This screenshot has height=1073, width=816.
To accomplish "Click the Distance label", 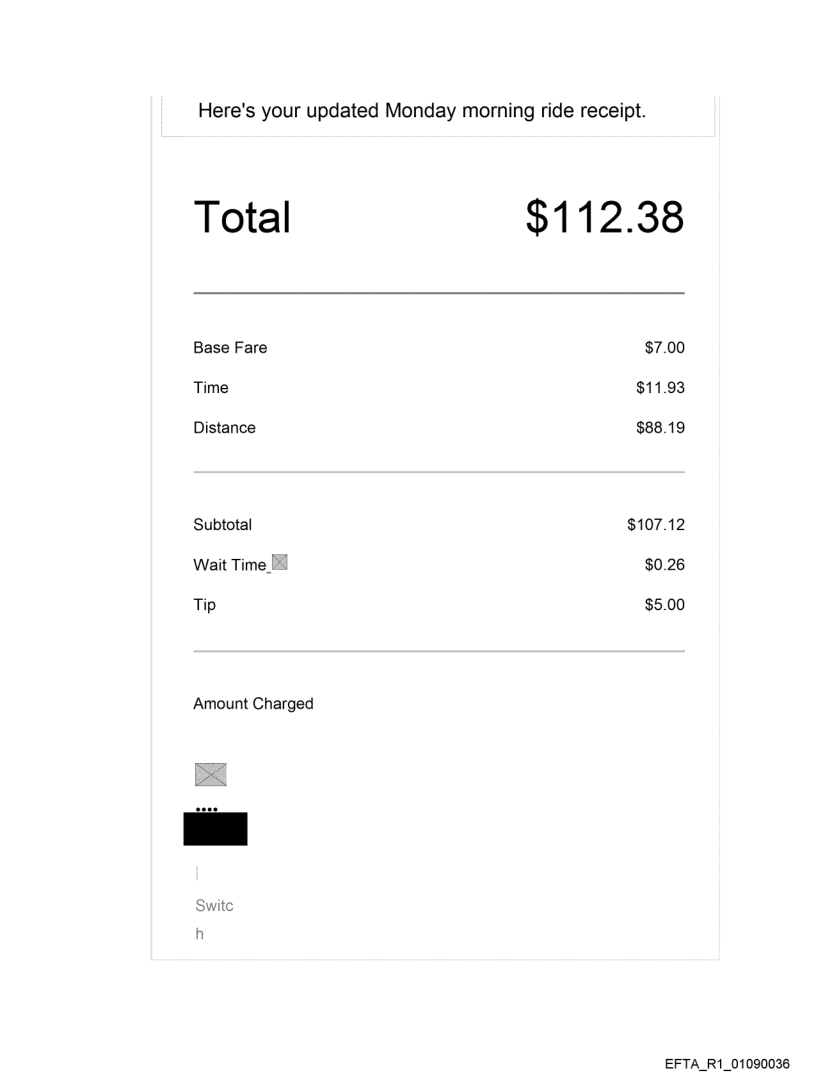I will pos(224,428).
